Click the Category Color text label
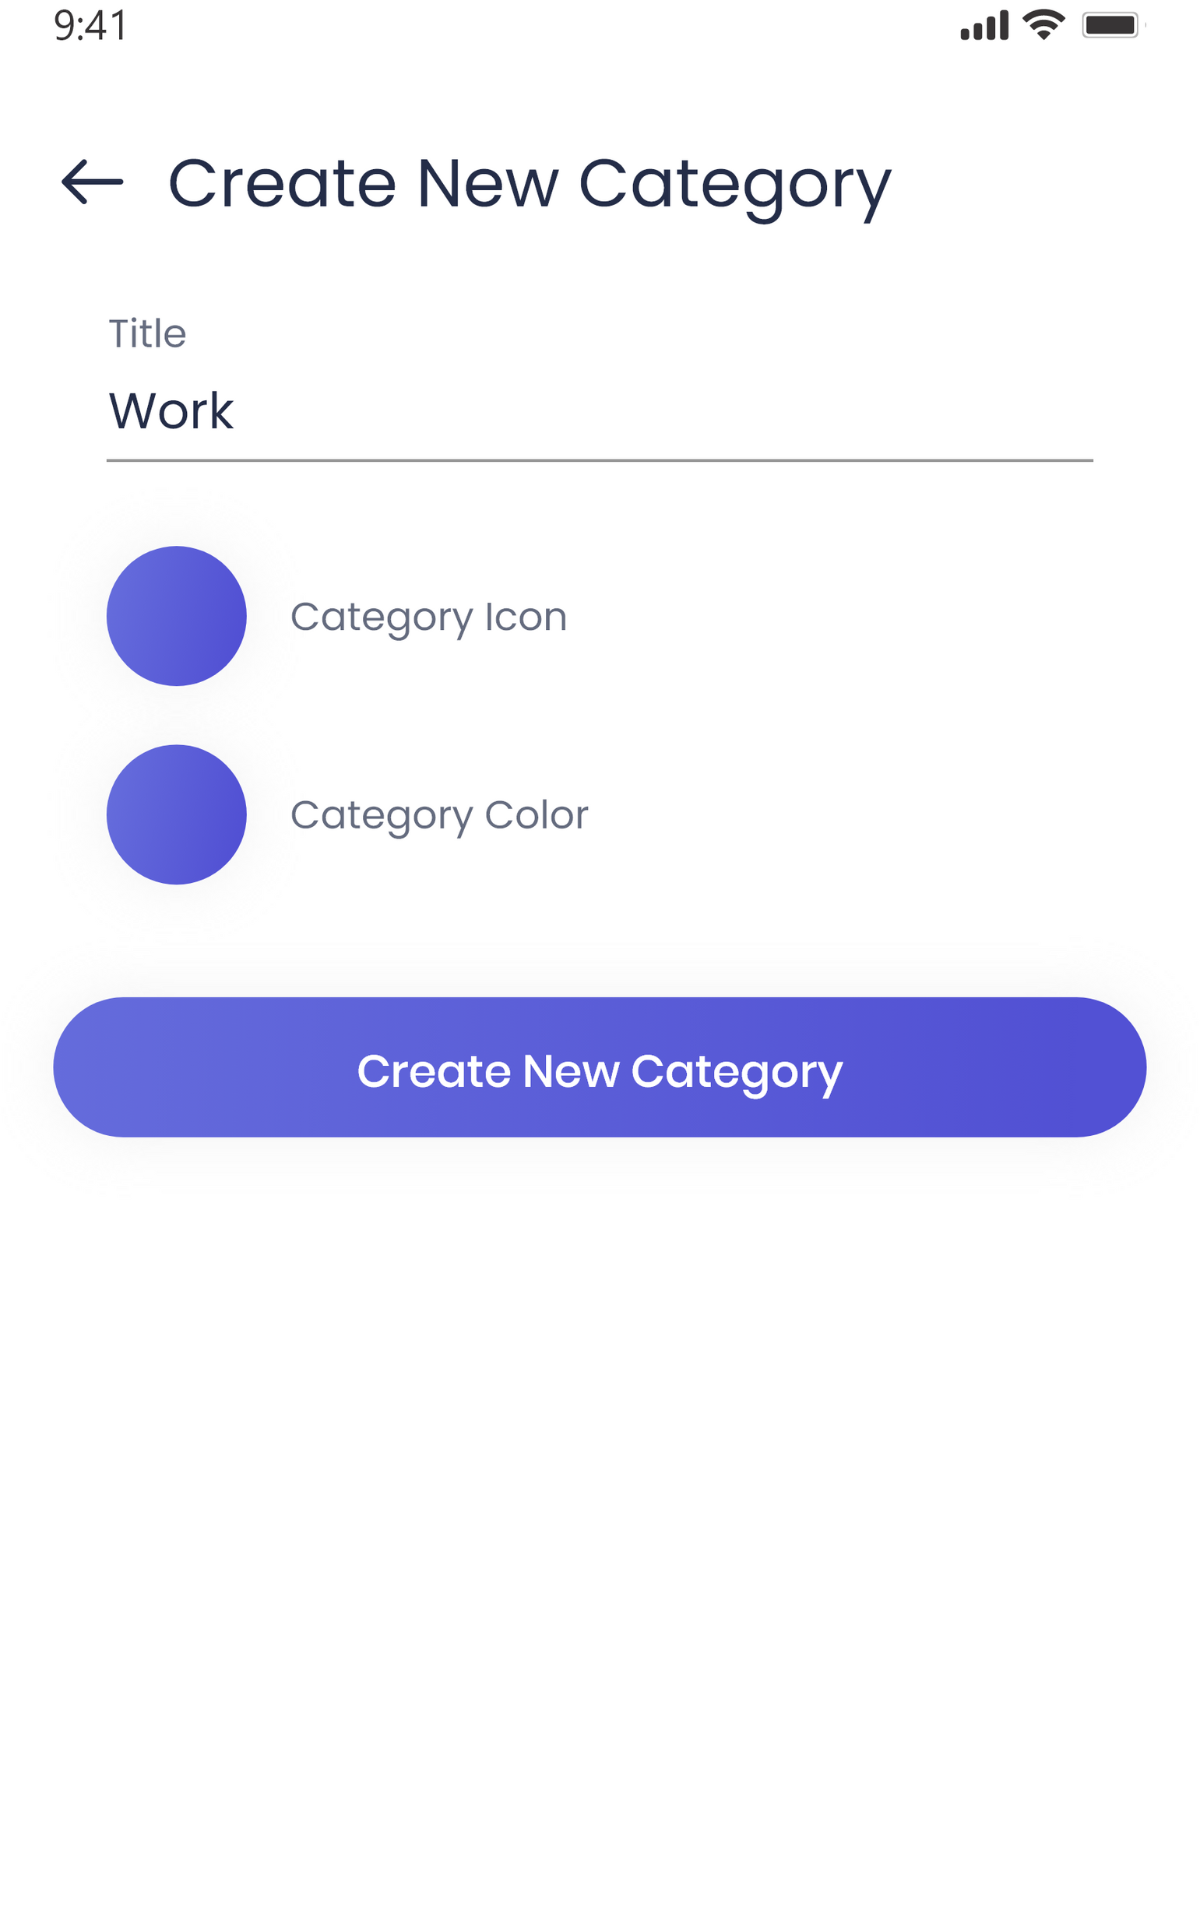Viewport: 1200px width, 1920px height. point(440,815)
